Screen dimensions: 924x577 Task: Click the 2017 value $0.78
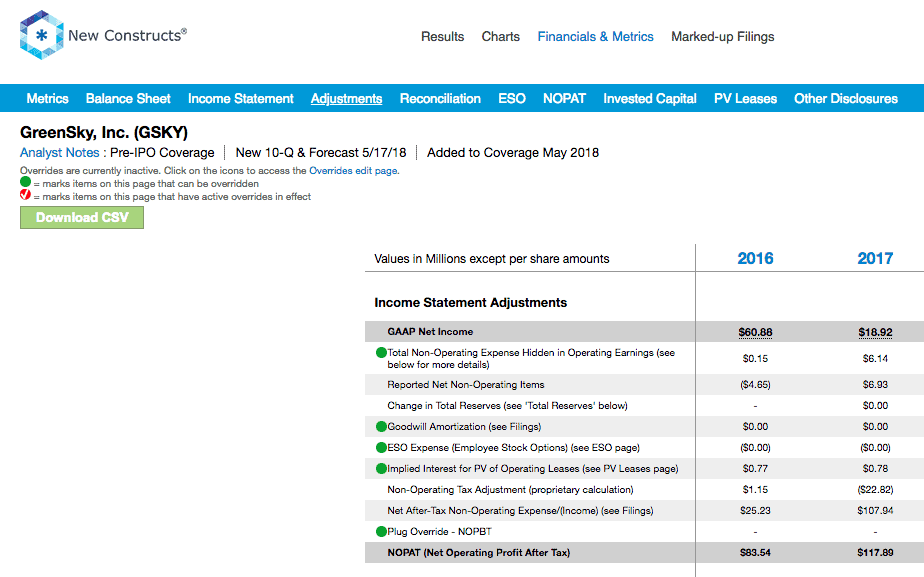tap(875, 469)
